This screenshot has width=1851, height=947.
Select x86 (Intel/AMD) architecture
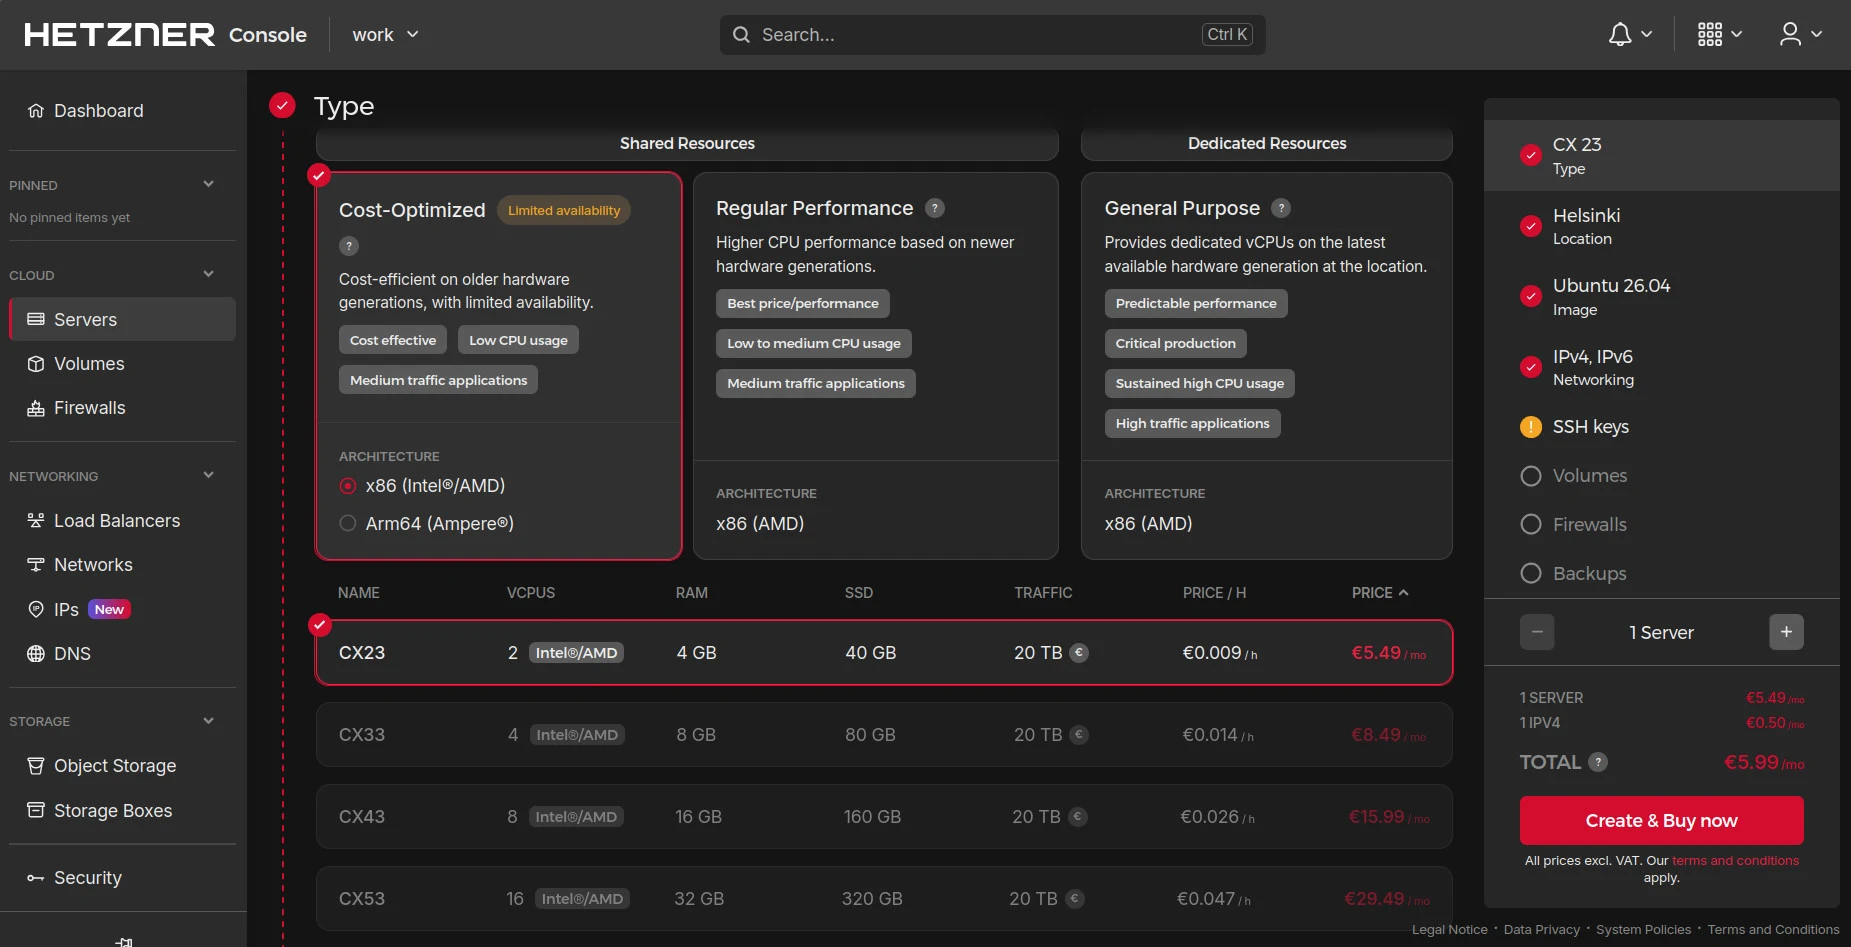coord(348,486)
